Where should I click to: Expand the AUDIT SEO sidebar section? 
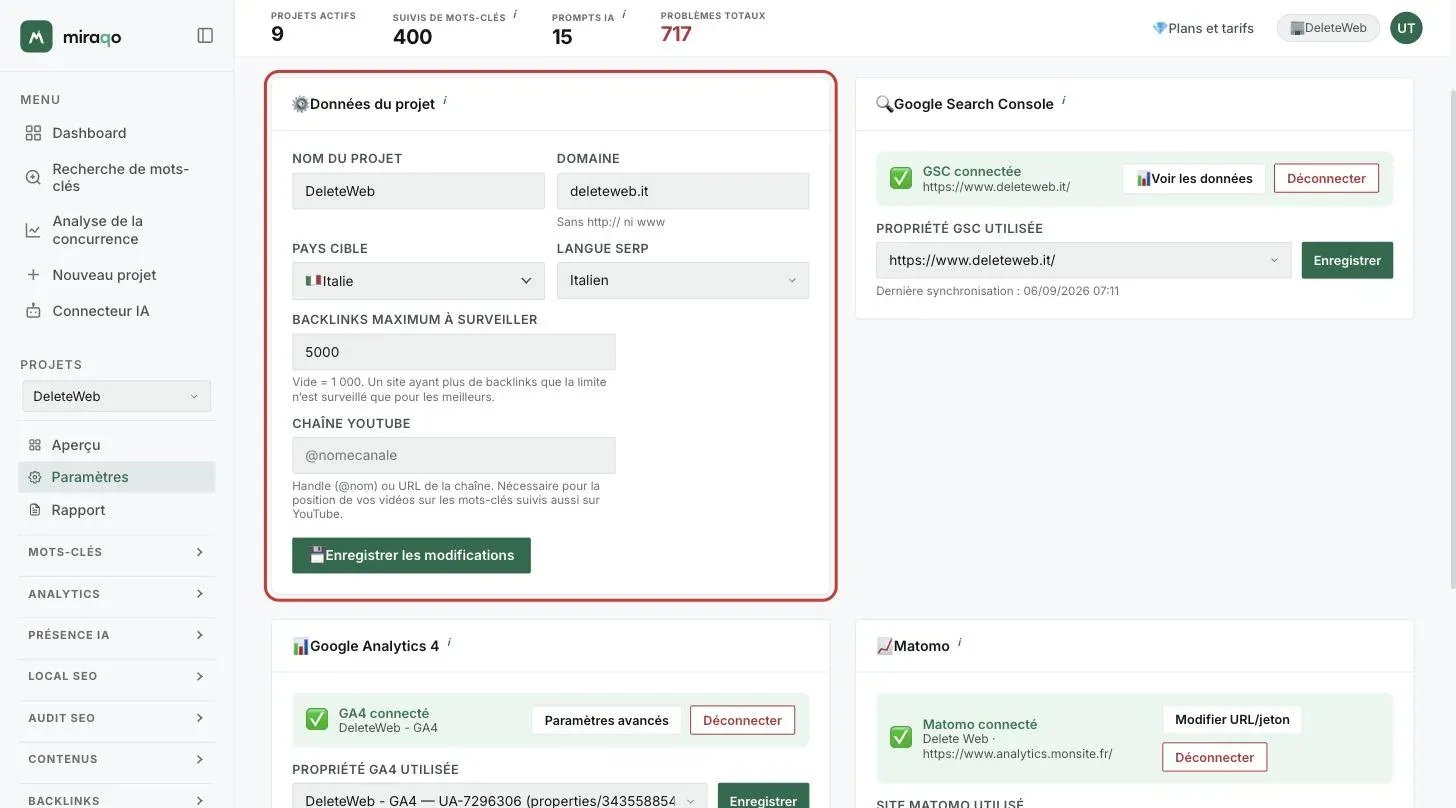(117, 718)
